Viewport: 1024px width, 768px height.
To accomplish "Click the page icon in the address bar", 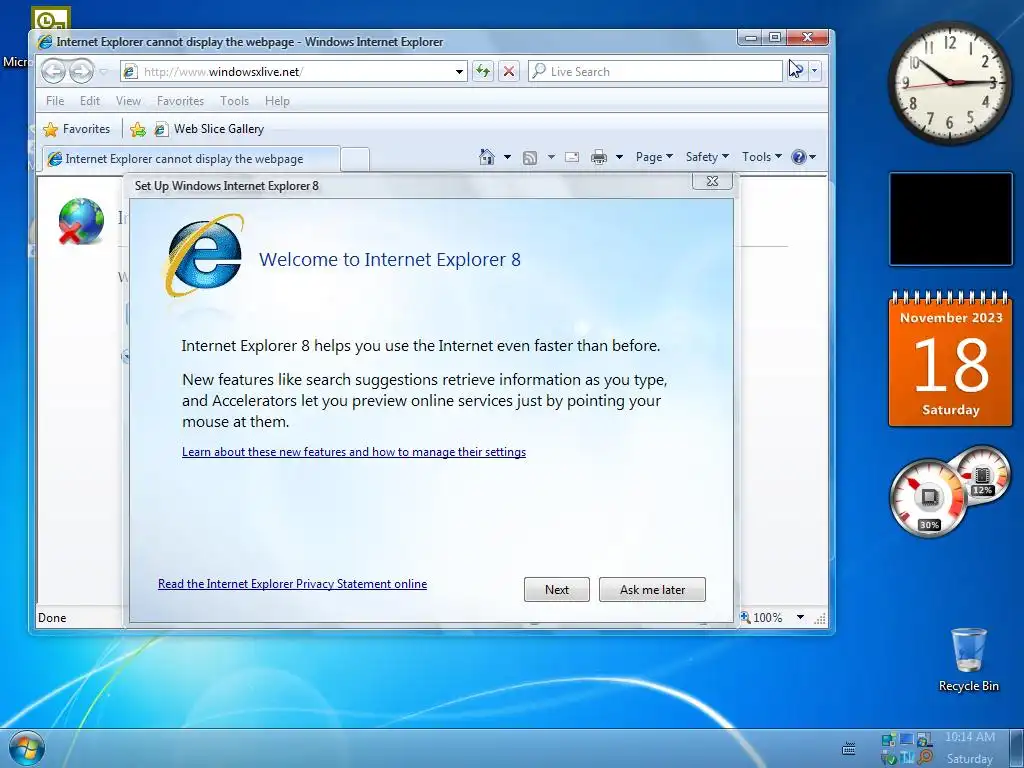I will 130,71.
